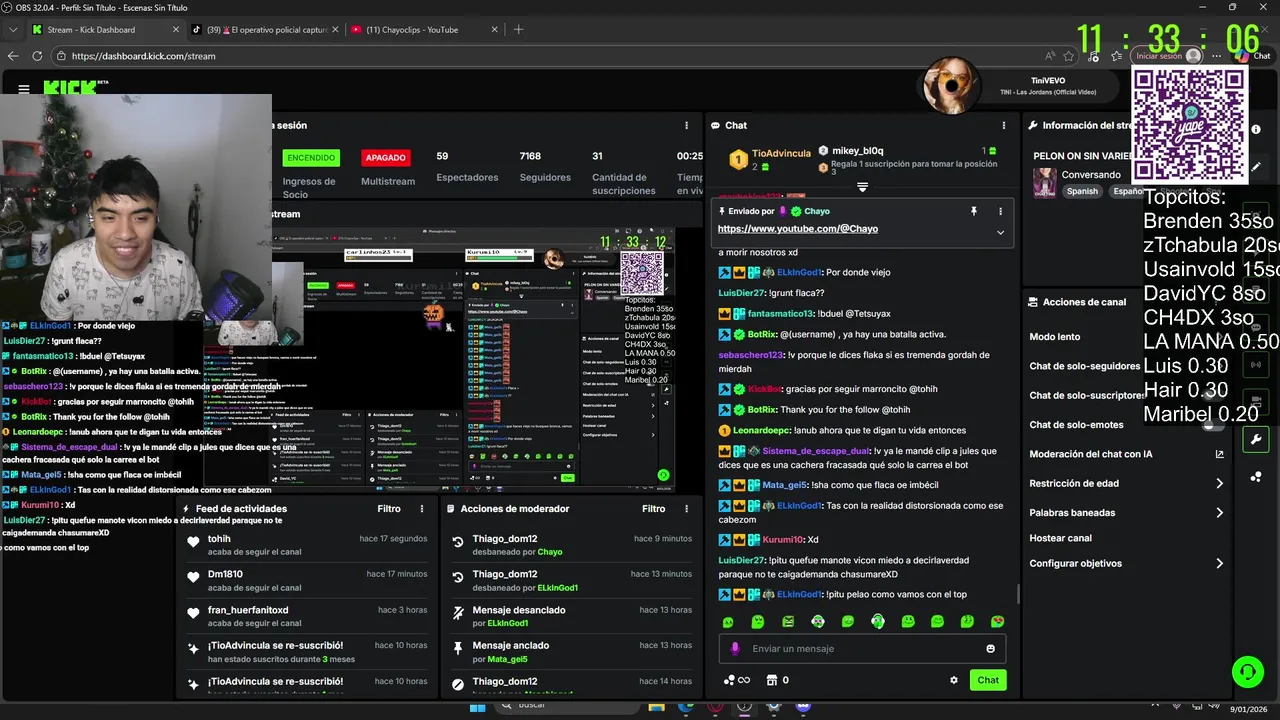
Task: Click the microphone icon in message box
Action: click(735, 648)
